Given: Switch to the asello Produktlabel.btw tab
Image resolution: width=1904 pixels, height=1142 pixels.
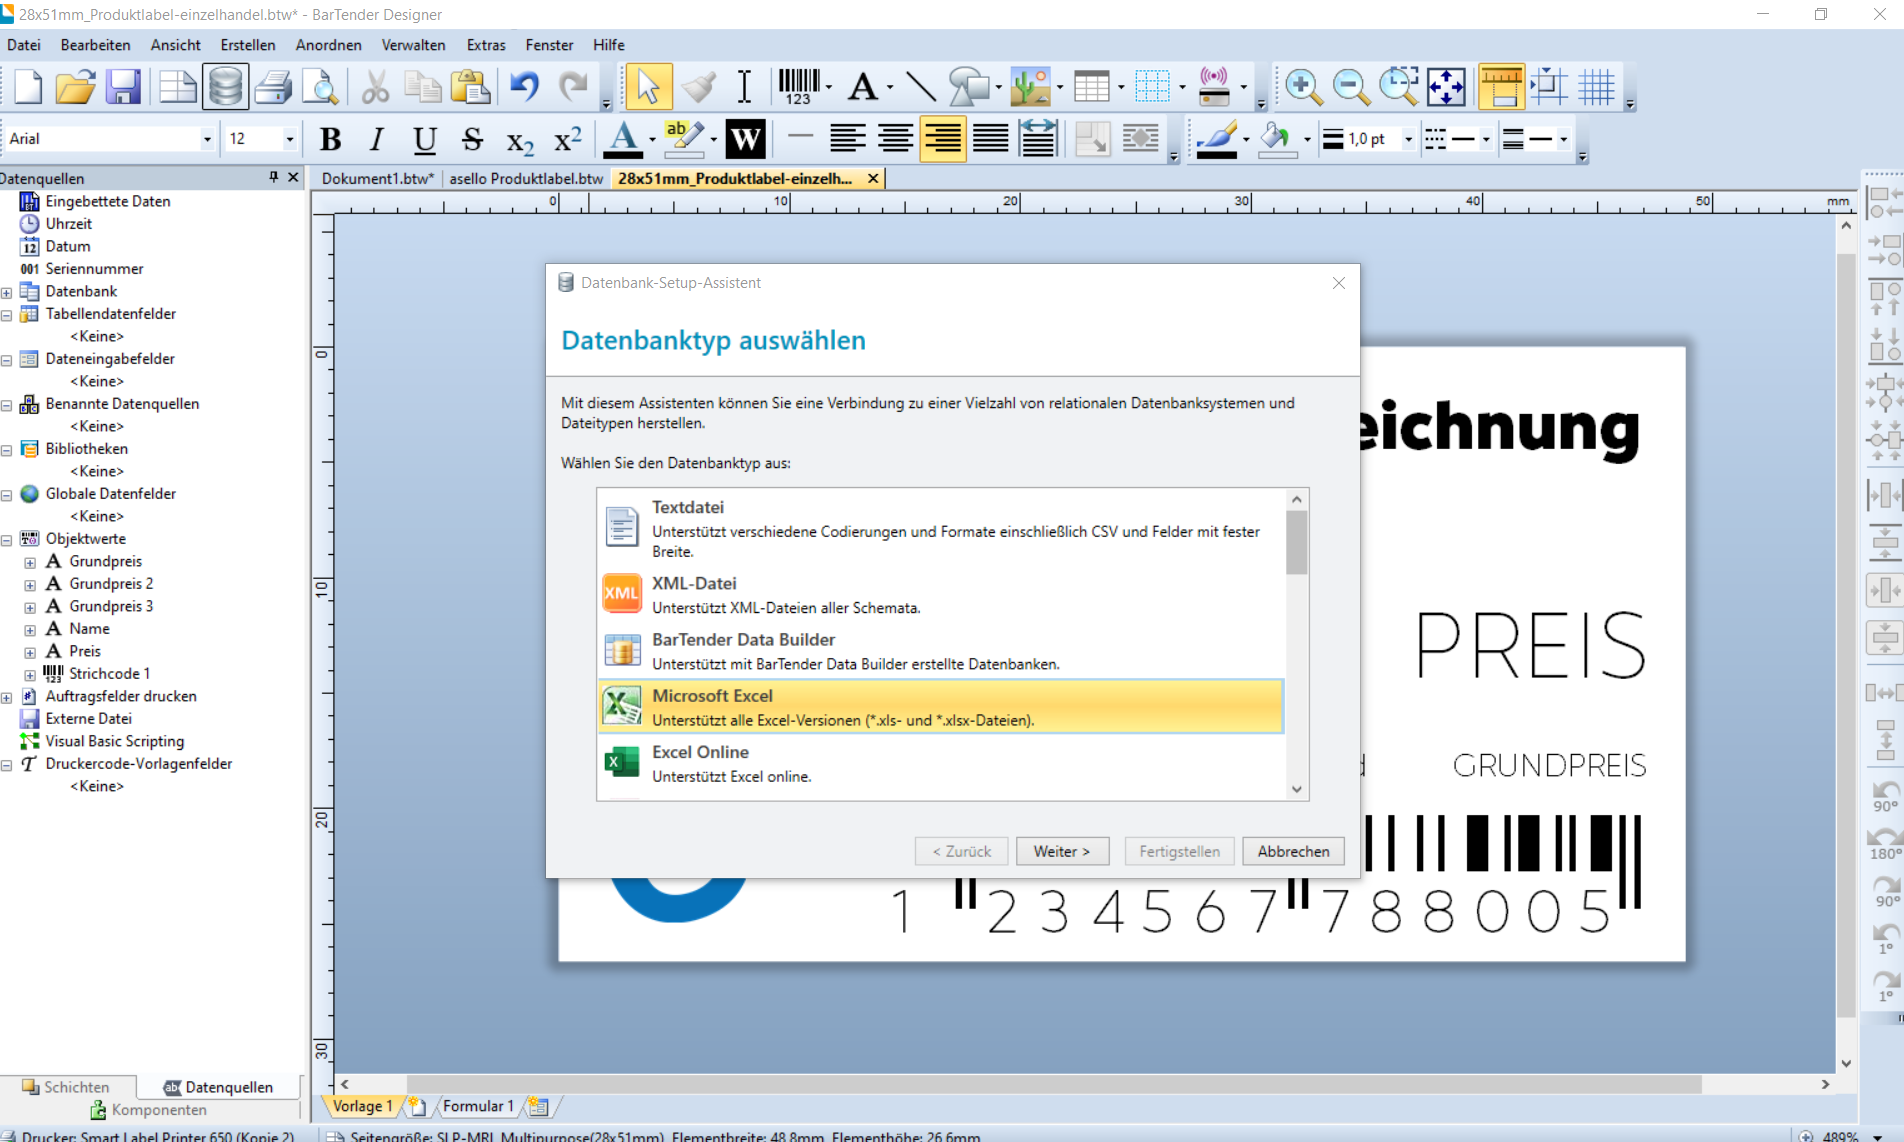Looking at the screenshot, I should coord(526,179).
